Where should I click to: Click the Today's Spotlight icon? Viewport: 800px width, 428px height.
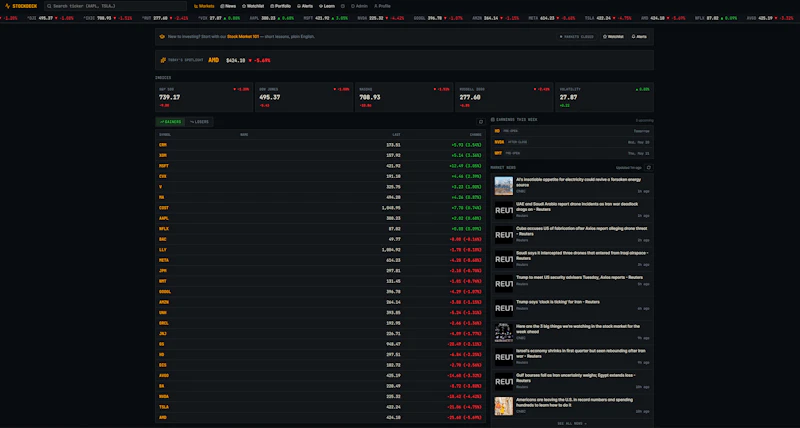[163, 60]
